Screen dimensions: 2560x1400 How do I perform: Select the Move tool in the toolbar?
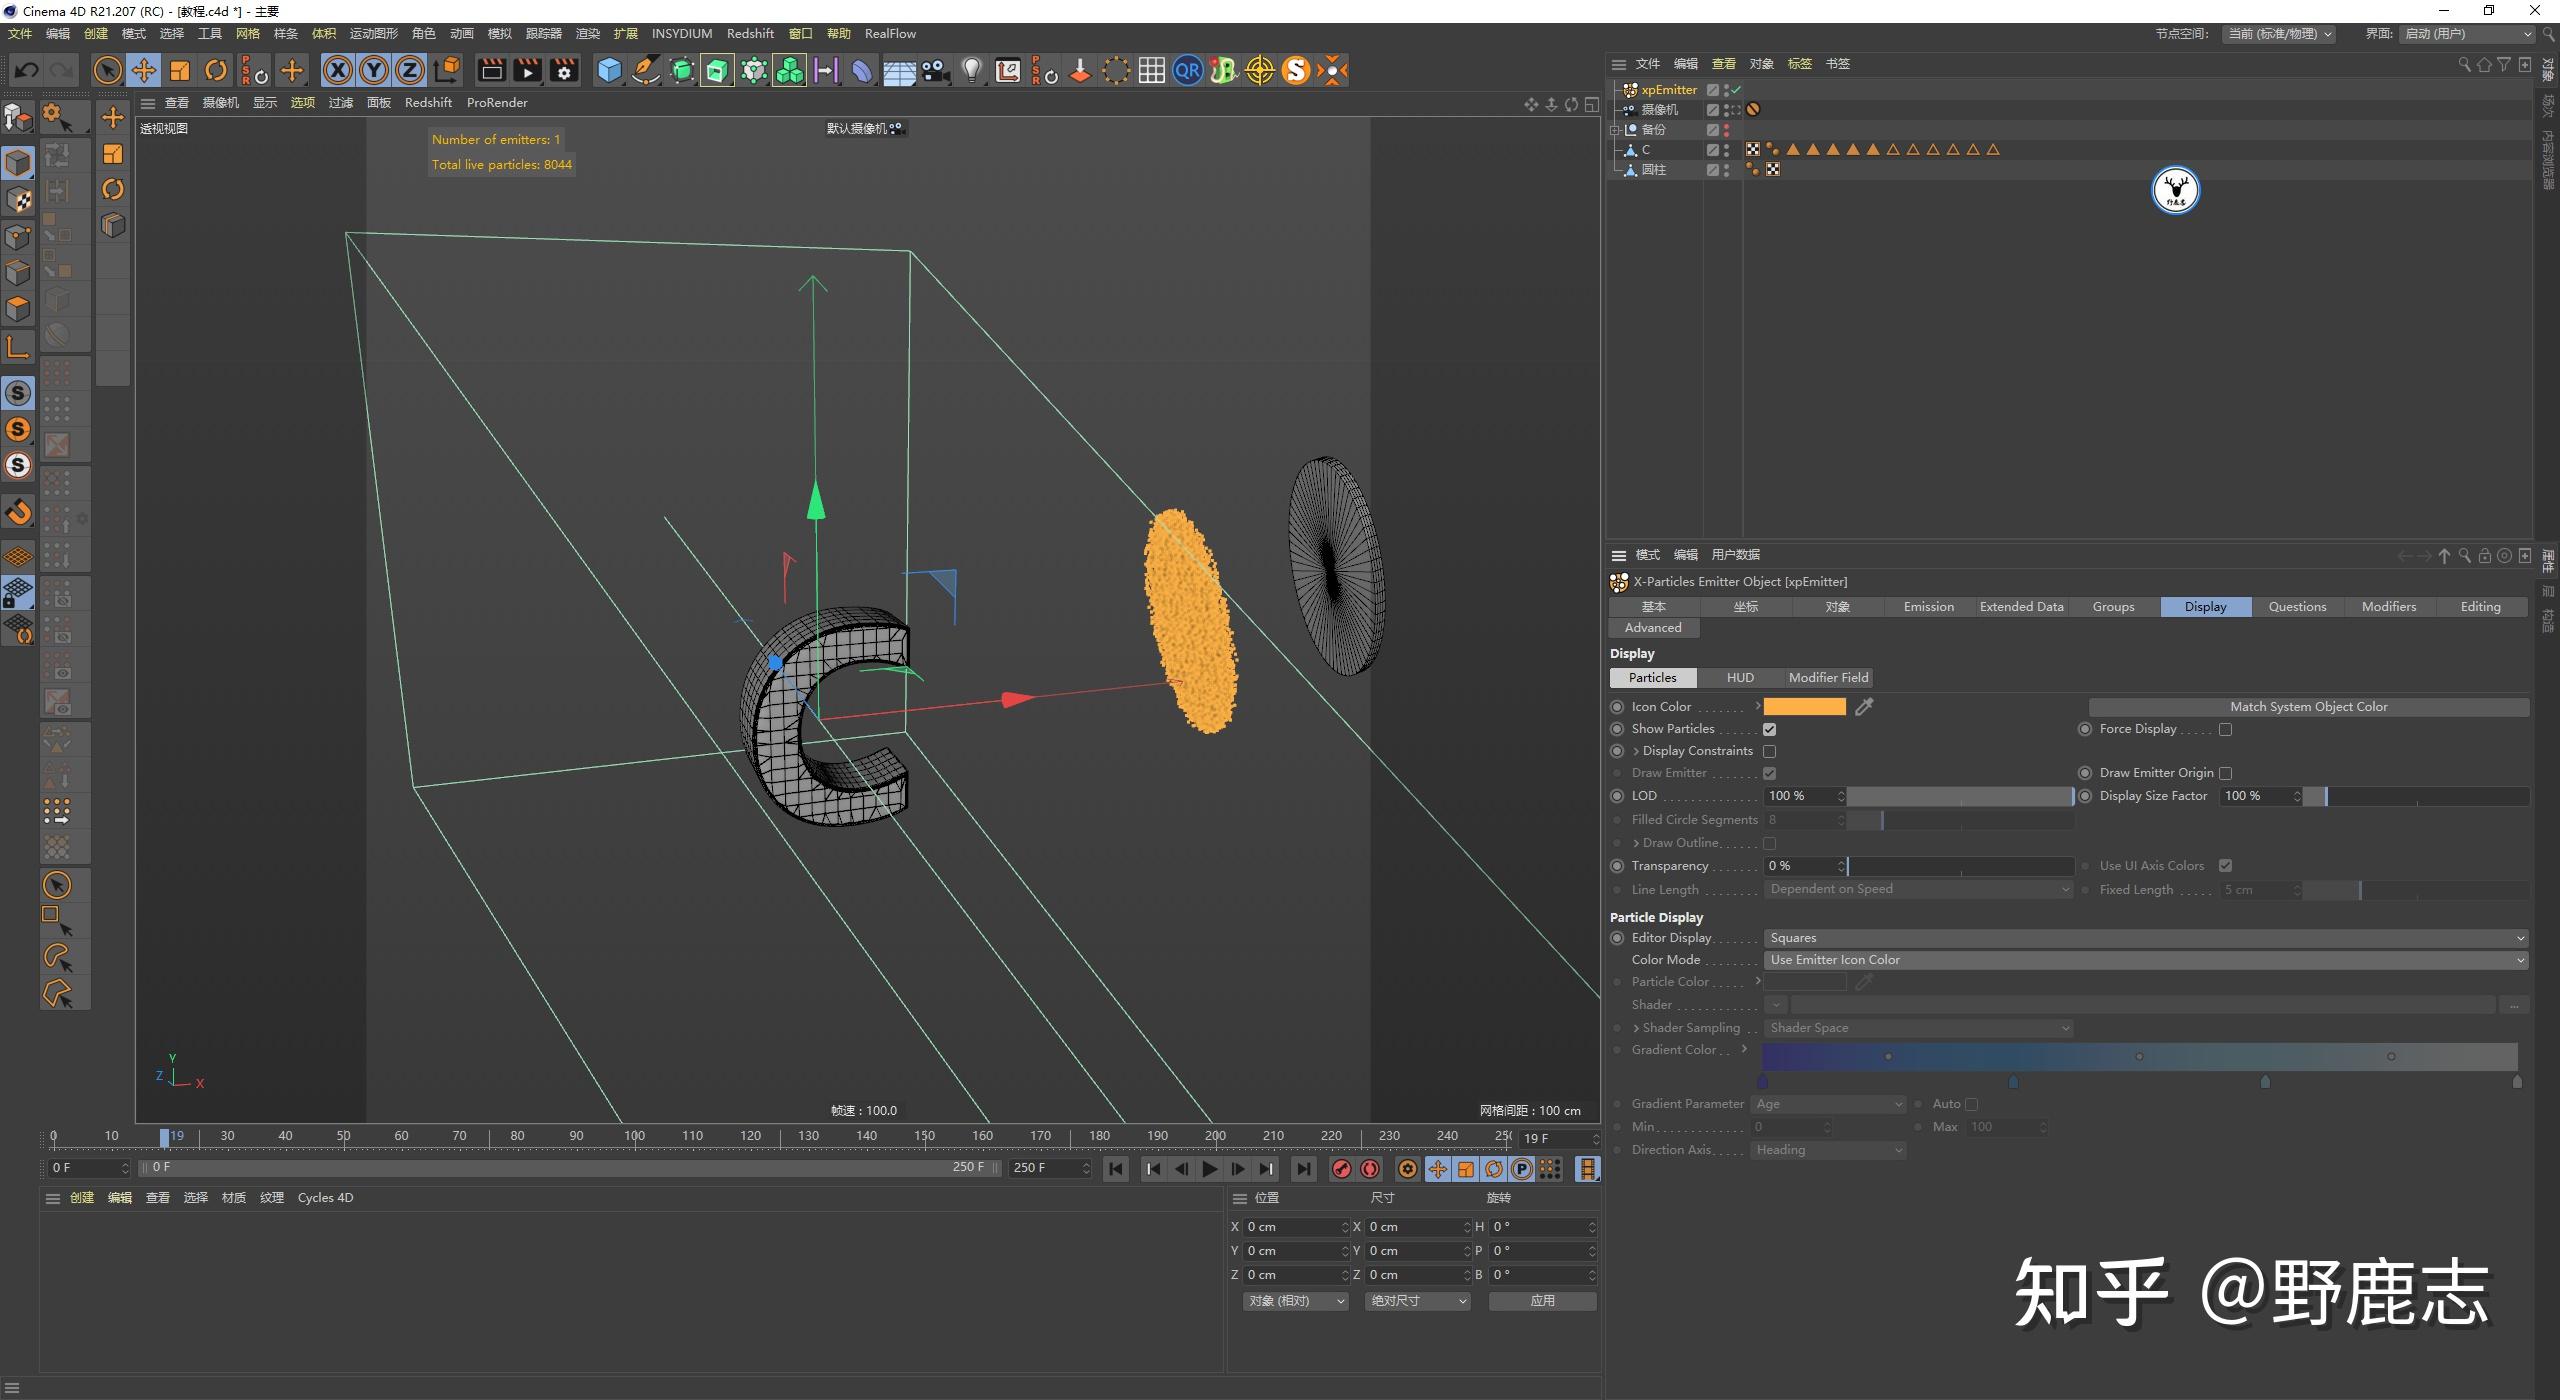[144, 70]
